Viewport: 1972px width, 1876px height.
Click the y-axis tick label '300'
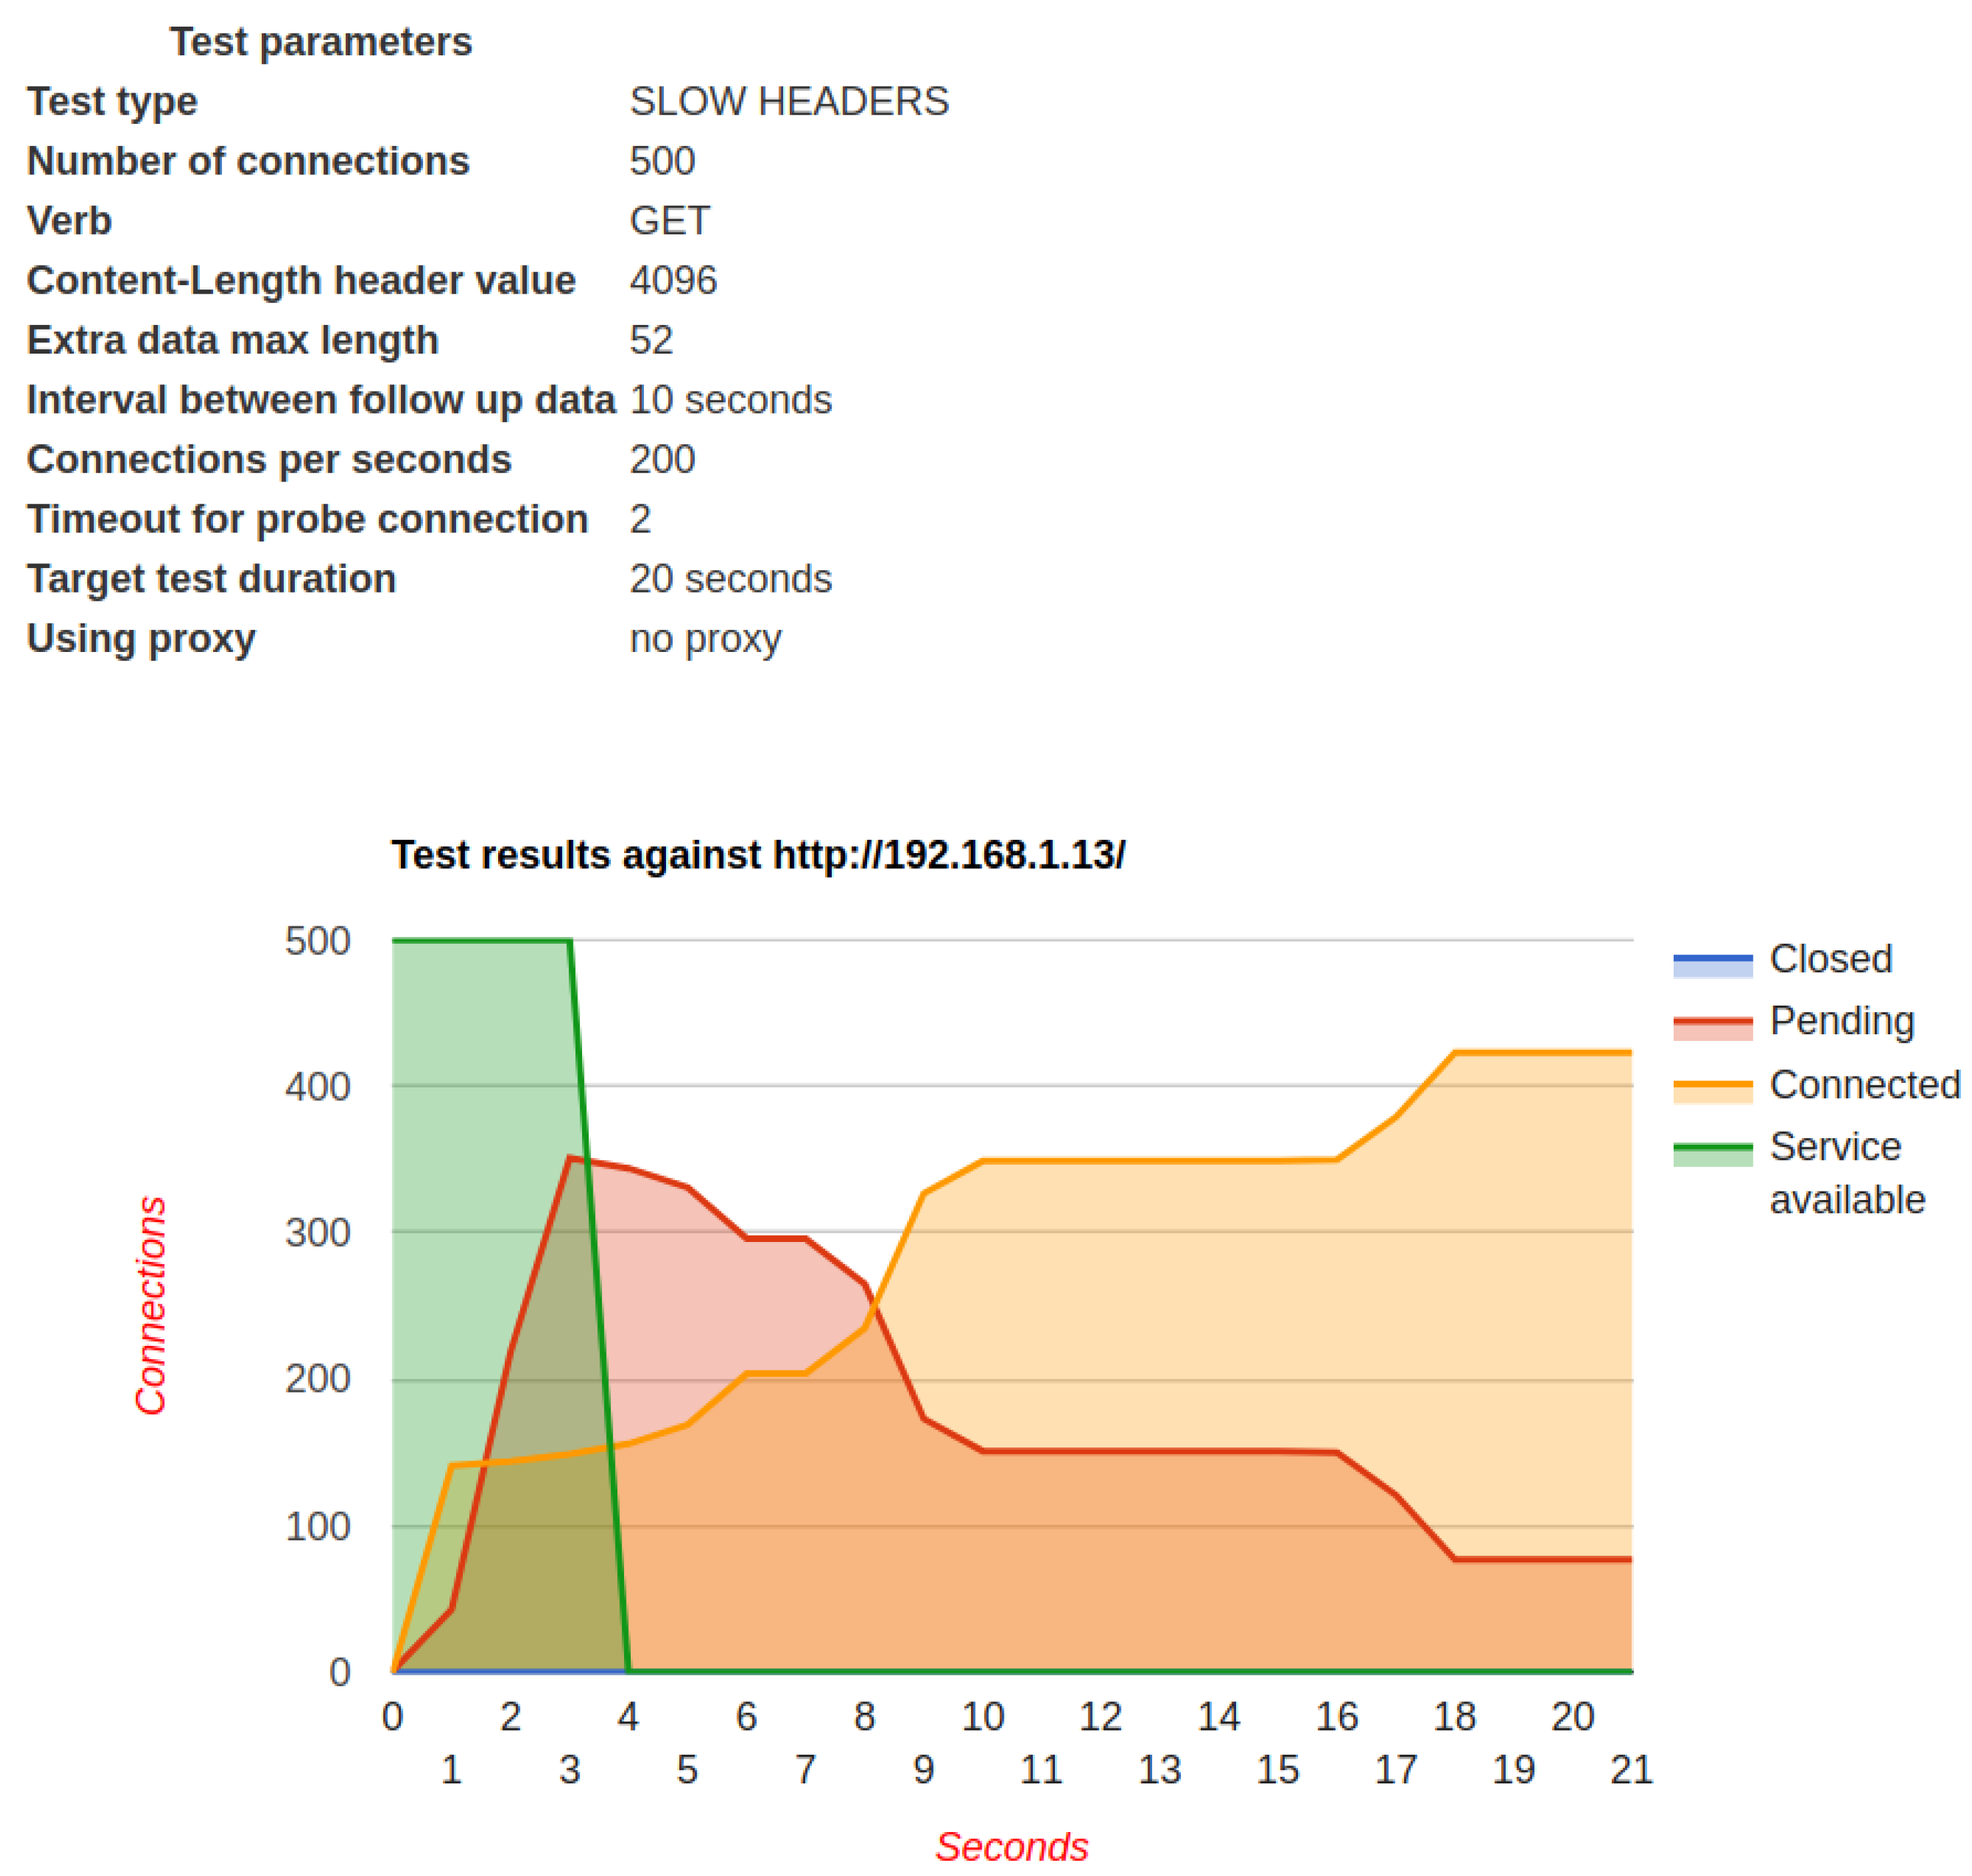pos(317,1233)
